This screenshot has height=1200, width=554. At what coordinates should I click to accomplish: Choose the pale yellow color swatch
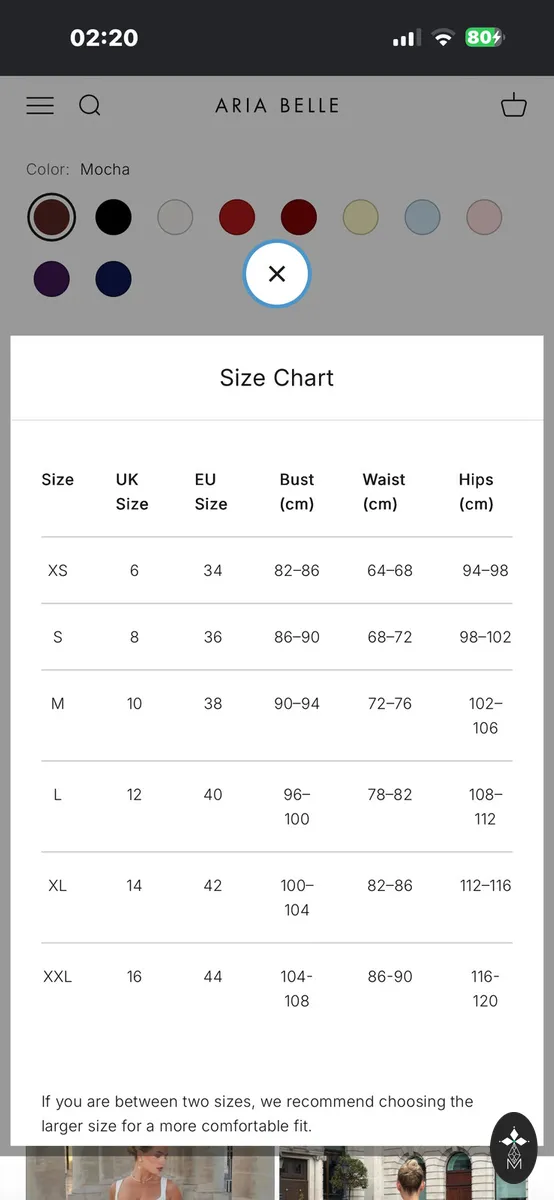click(361, 217)
